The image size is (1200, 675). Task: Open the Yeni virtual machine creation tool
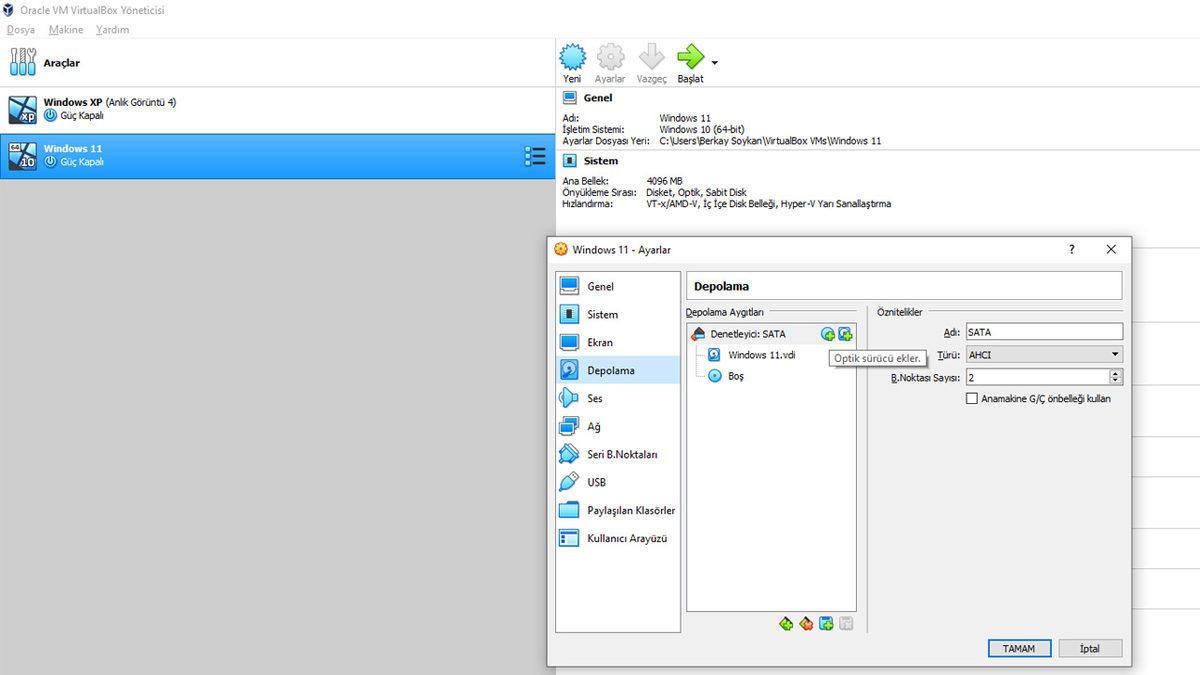(x=572, y=60)
